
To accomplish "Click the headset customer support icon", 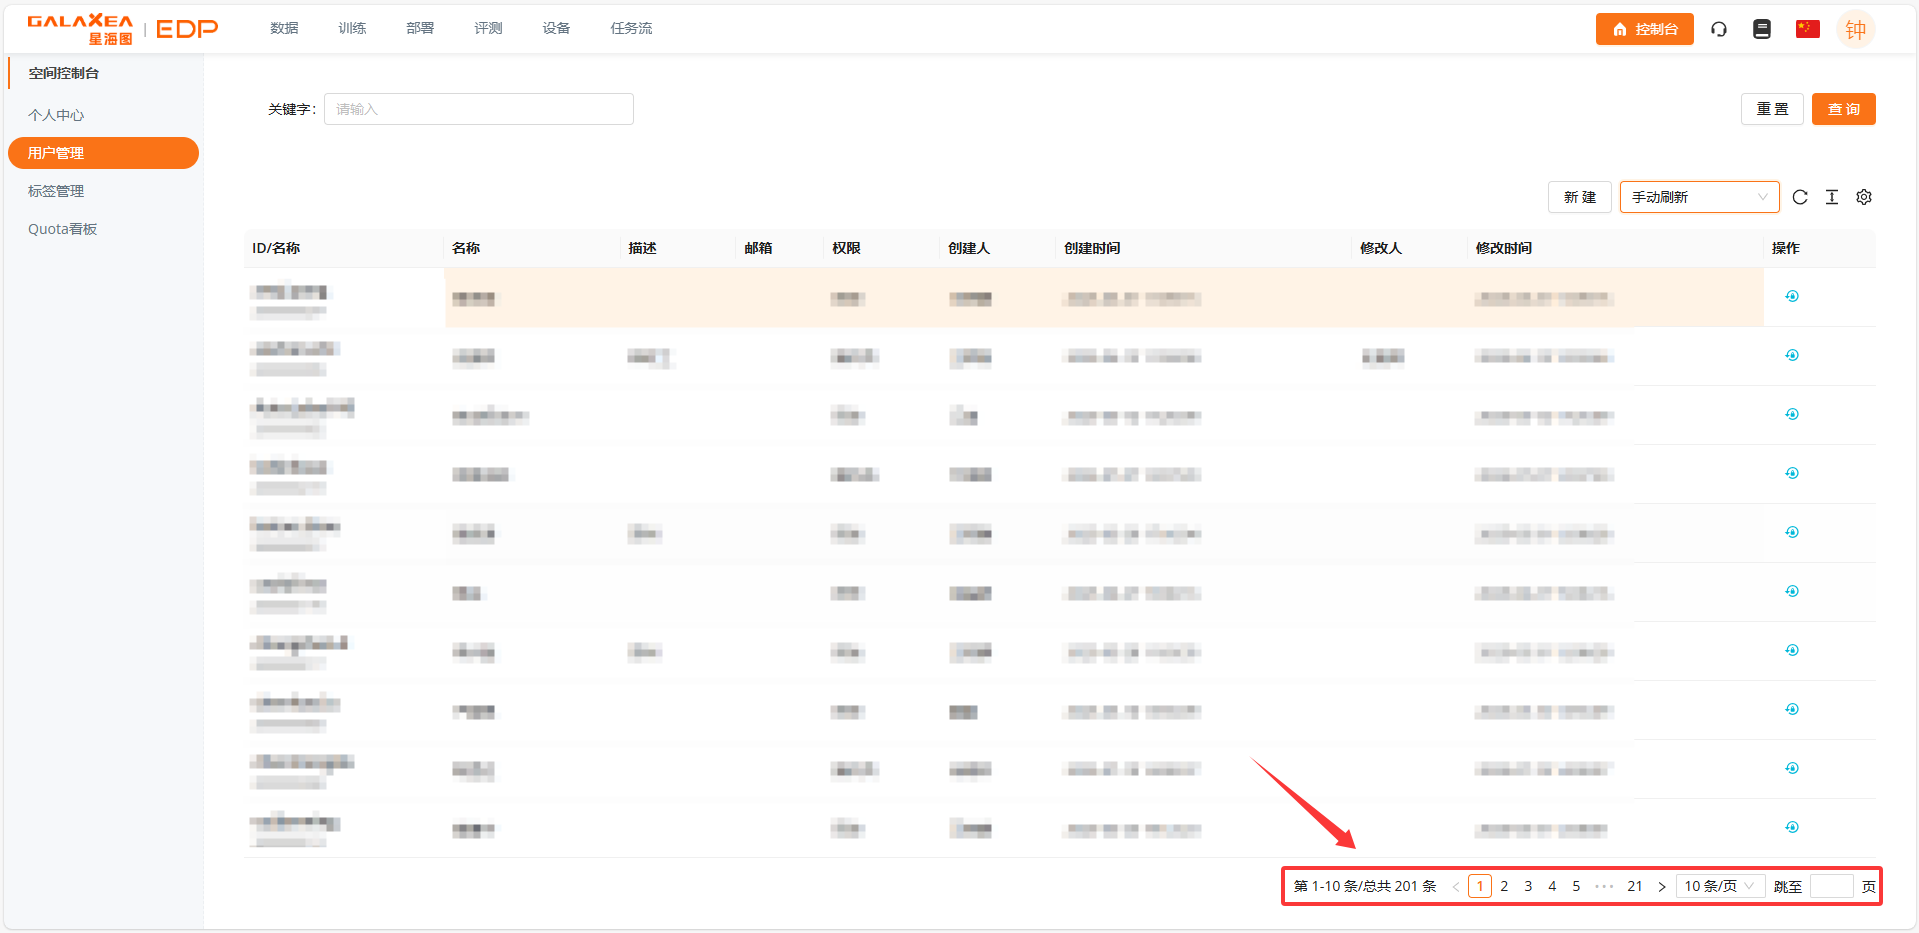I will tap(1719, 29).
